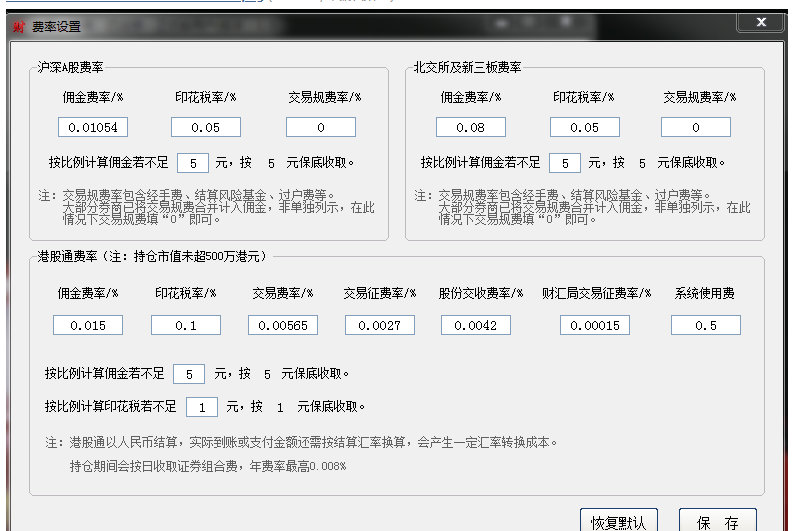The width and height of the screenshot is (797, 531).
Task: Click 港股通 minimum 印花税 field showing 1
Action: [202, 406]
